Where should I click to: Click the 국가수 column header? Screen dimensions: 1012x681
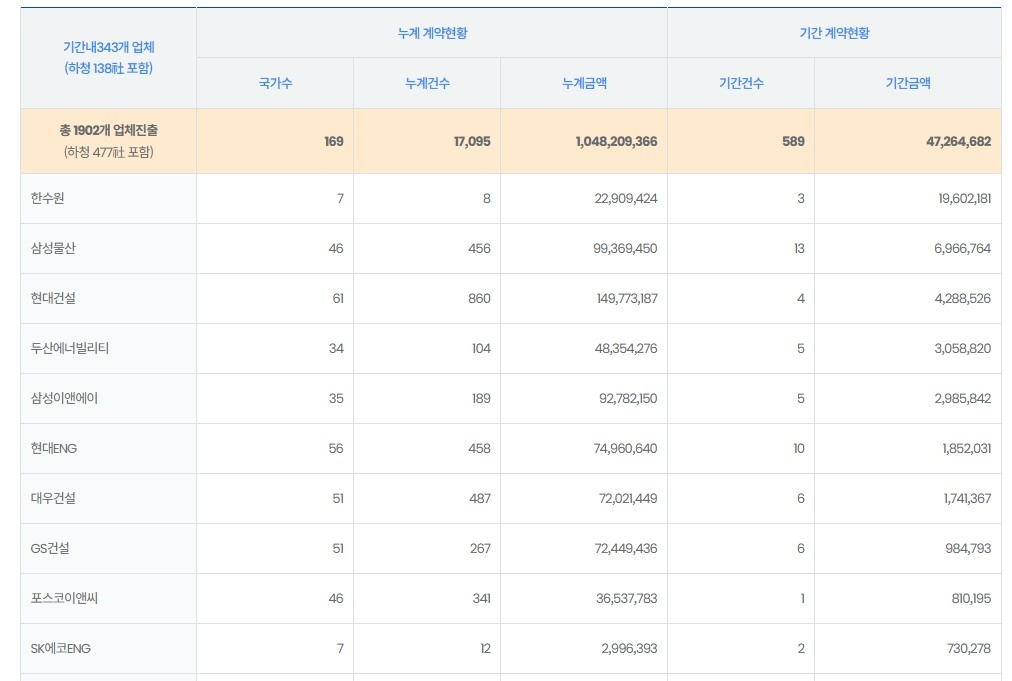275,83
